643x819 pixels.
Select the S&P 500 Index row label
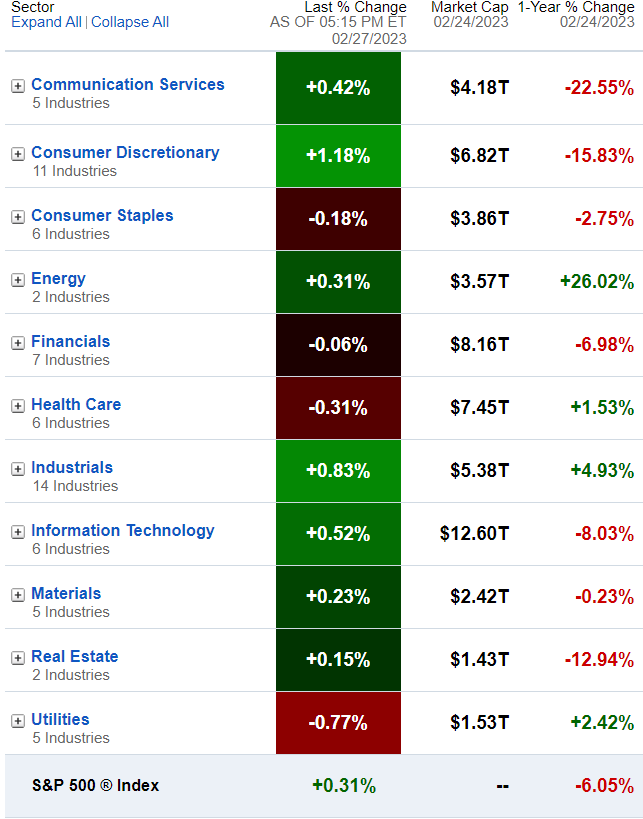95,785
